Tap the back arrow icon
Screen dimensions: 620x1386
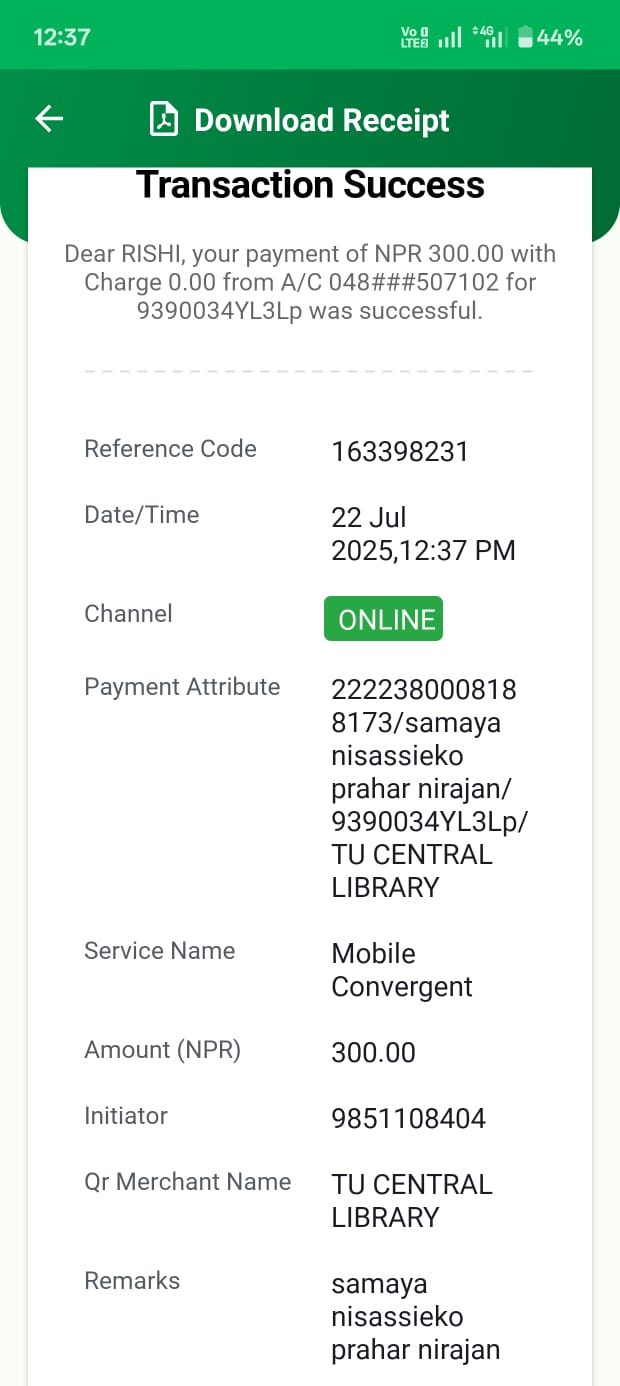[x=49, y=119]
